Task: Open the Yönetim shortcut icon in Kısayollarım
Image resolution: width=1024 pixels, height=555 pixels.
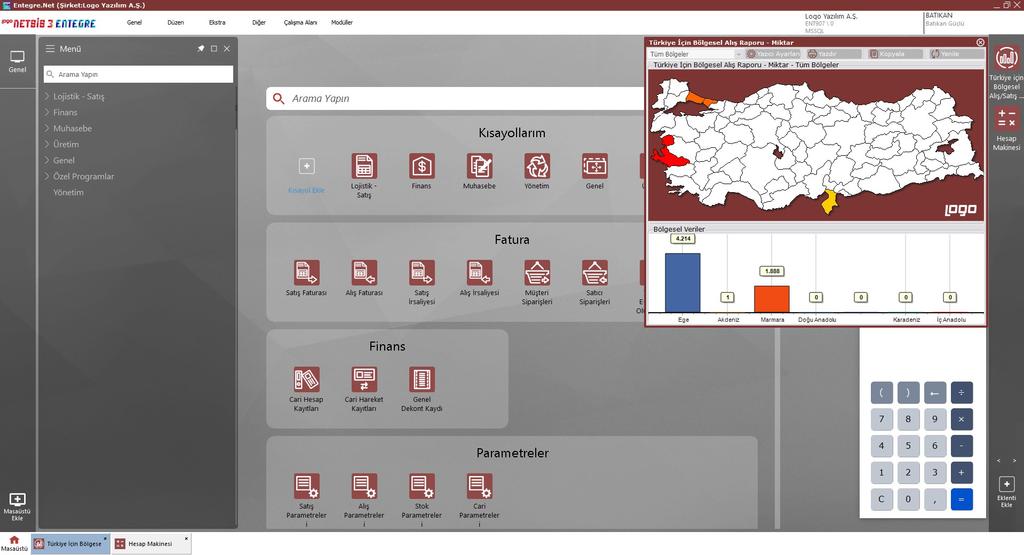Action: click(537, 166)
